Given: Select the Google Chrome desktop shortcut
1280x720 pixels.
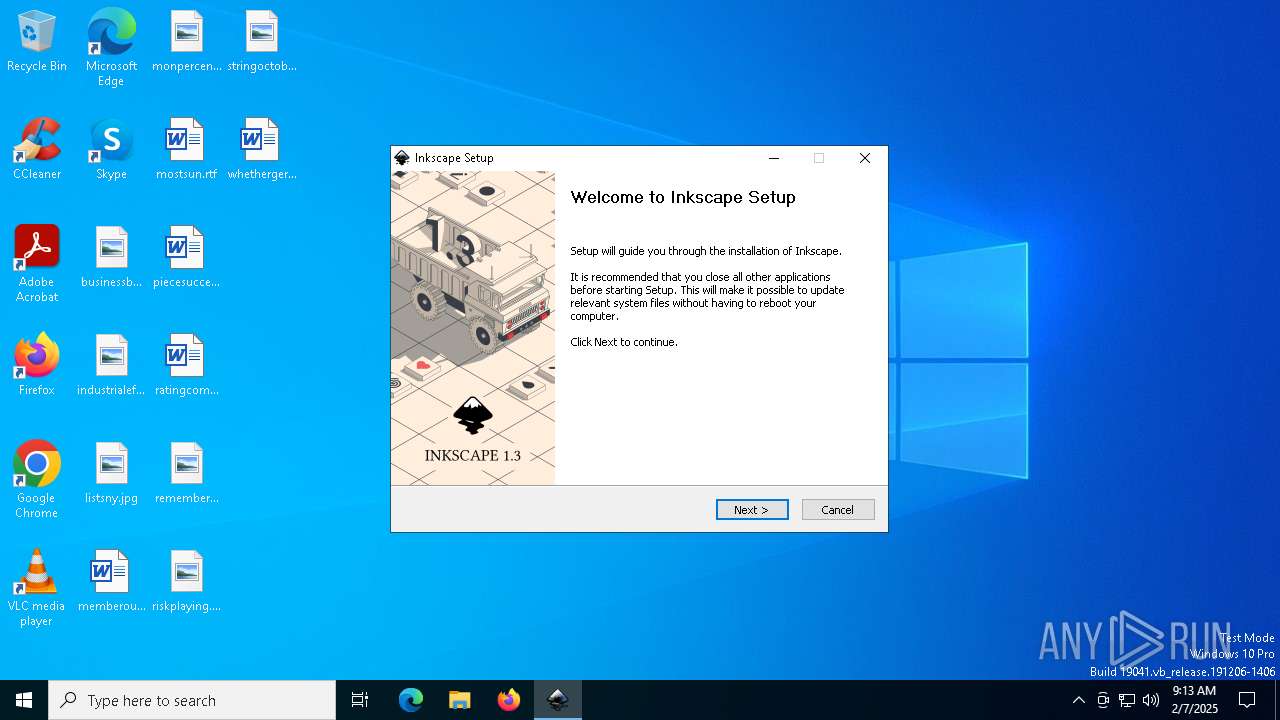Looking at the screenshot, I should click(x=37, y=480).
